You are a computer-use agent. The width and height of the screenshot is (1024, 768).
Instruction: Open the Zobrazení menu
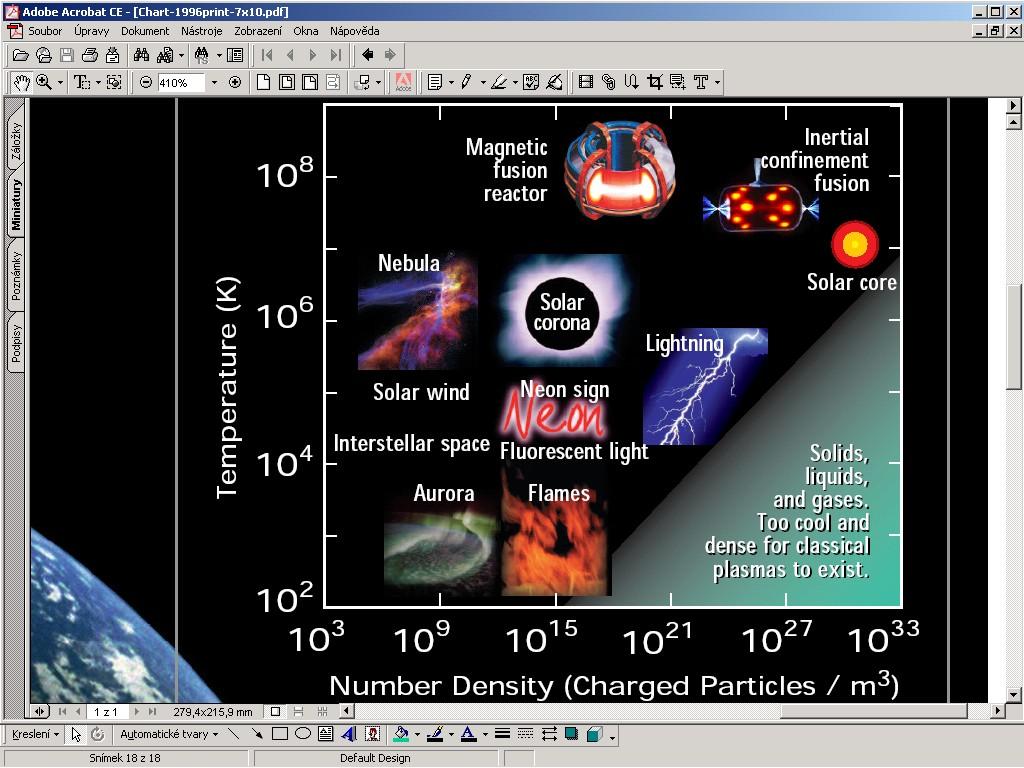click(x=258, y=31)
